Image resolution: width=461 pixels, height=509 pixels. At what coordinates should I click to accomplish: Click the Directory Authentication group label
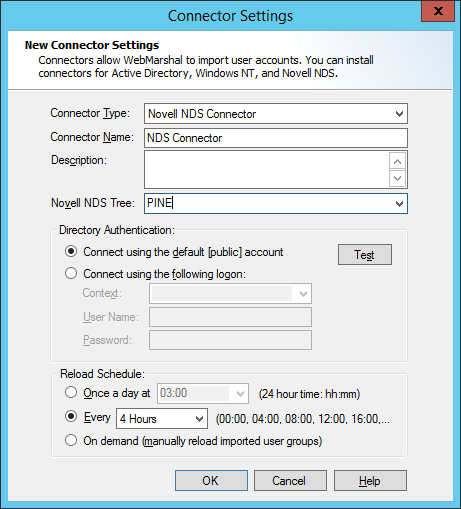click(x=117, y=230)
